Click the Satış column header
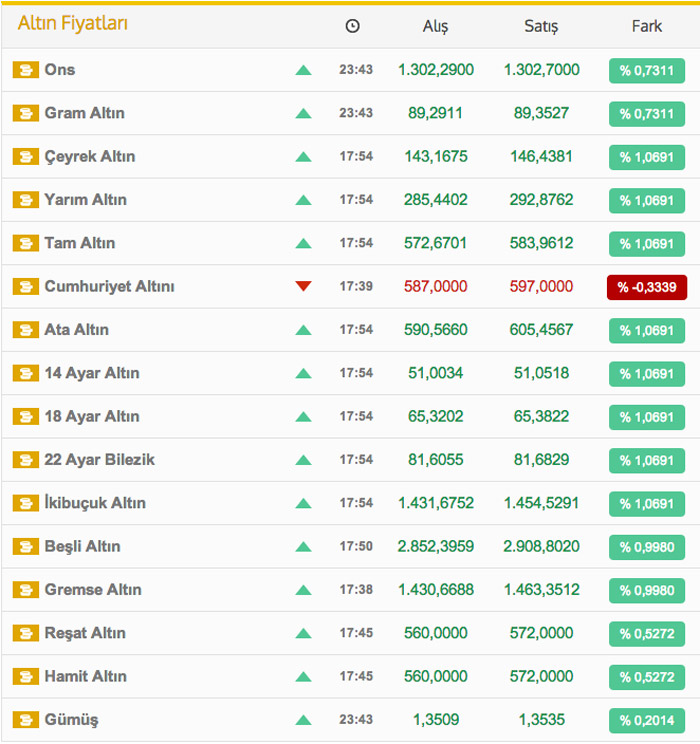 [x=541, y=27]
